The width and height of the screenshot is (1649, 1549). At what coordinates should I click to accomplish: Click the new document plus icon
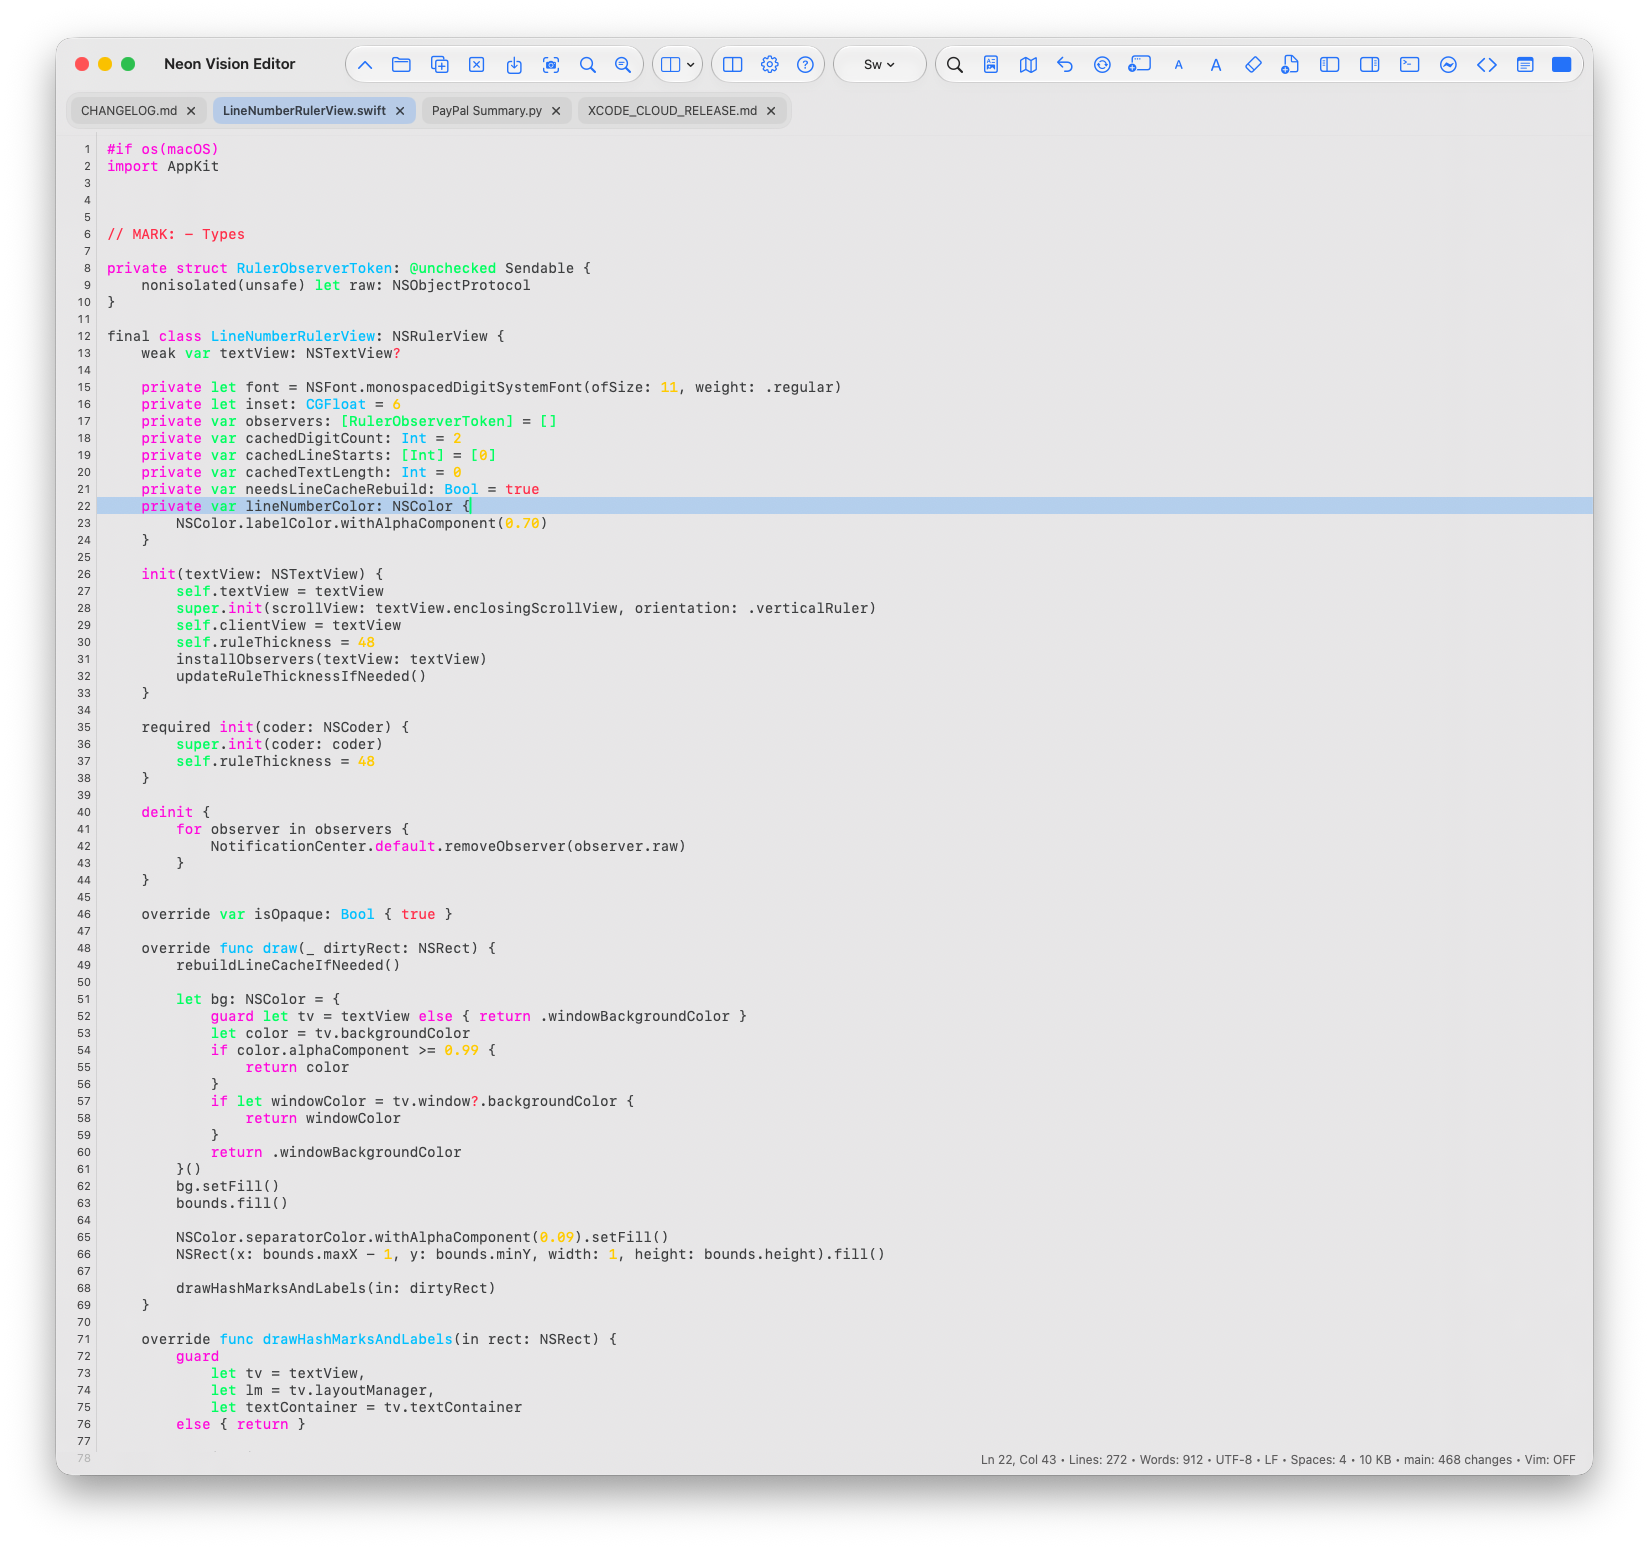click(1290, 65)
